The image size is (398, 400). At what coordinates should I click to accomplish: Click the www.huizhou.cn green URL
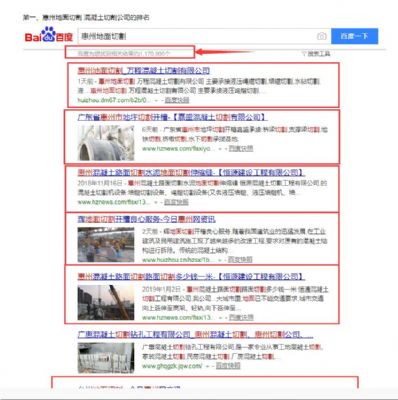[178, 260]
